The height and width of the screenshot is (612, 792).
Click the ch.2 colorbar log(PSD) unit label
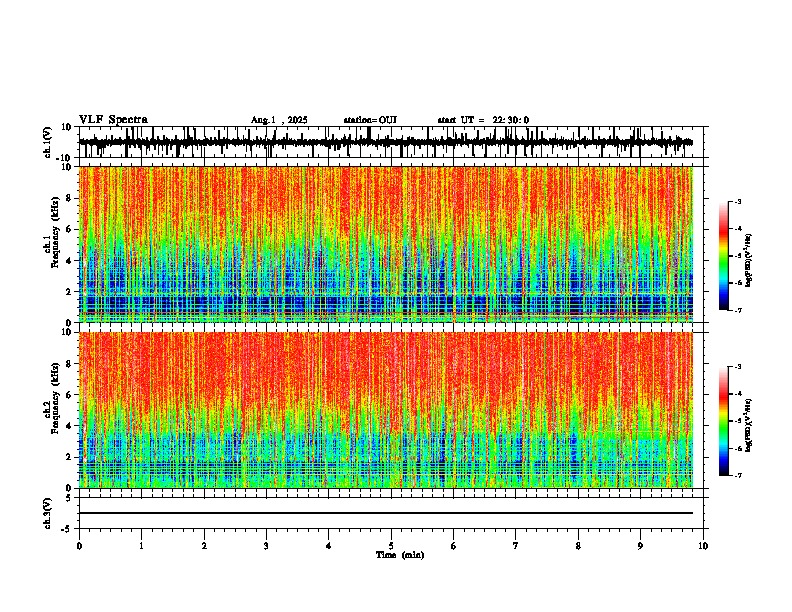[x=749, y=425]
